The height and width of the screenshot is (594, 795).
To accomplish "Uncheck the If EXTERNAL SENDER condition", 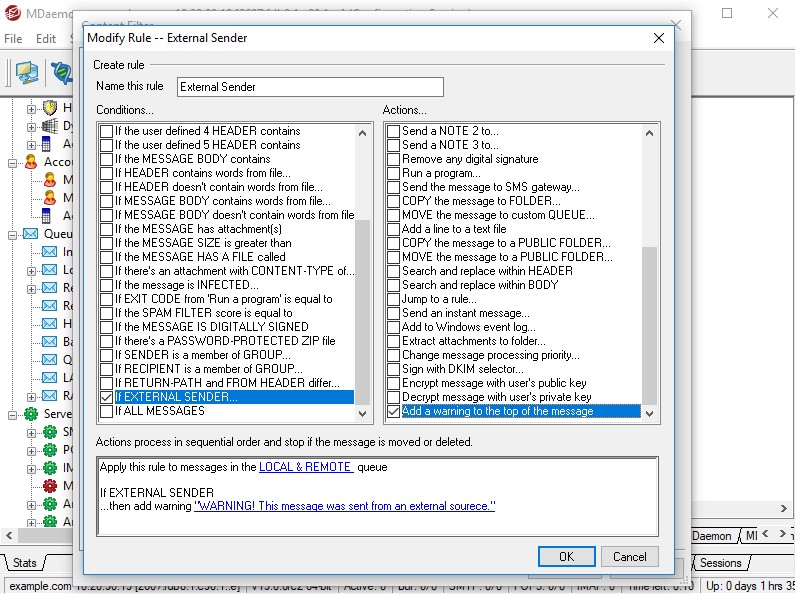I will coord(106,397).
